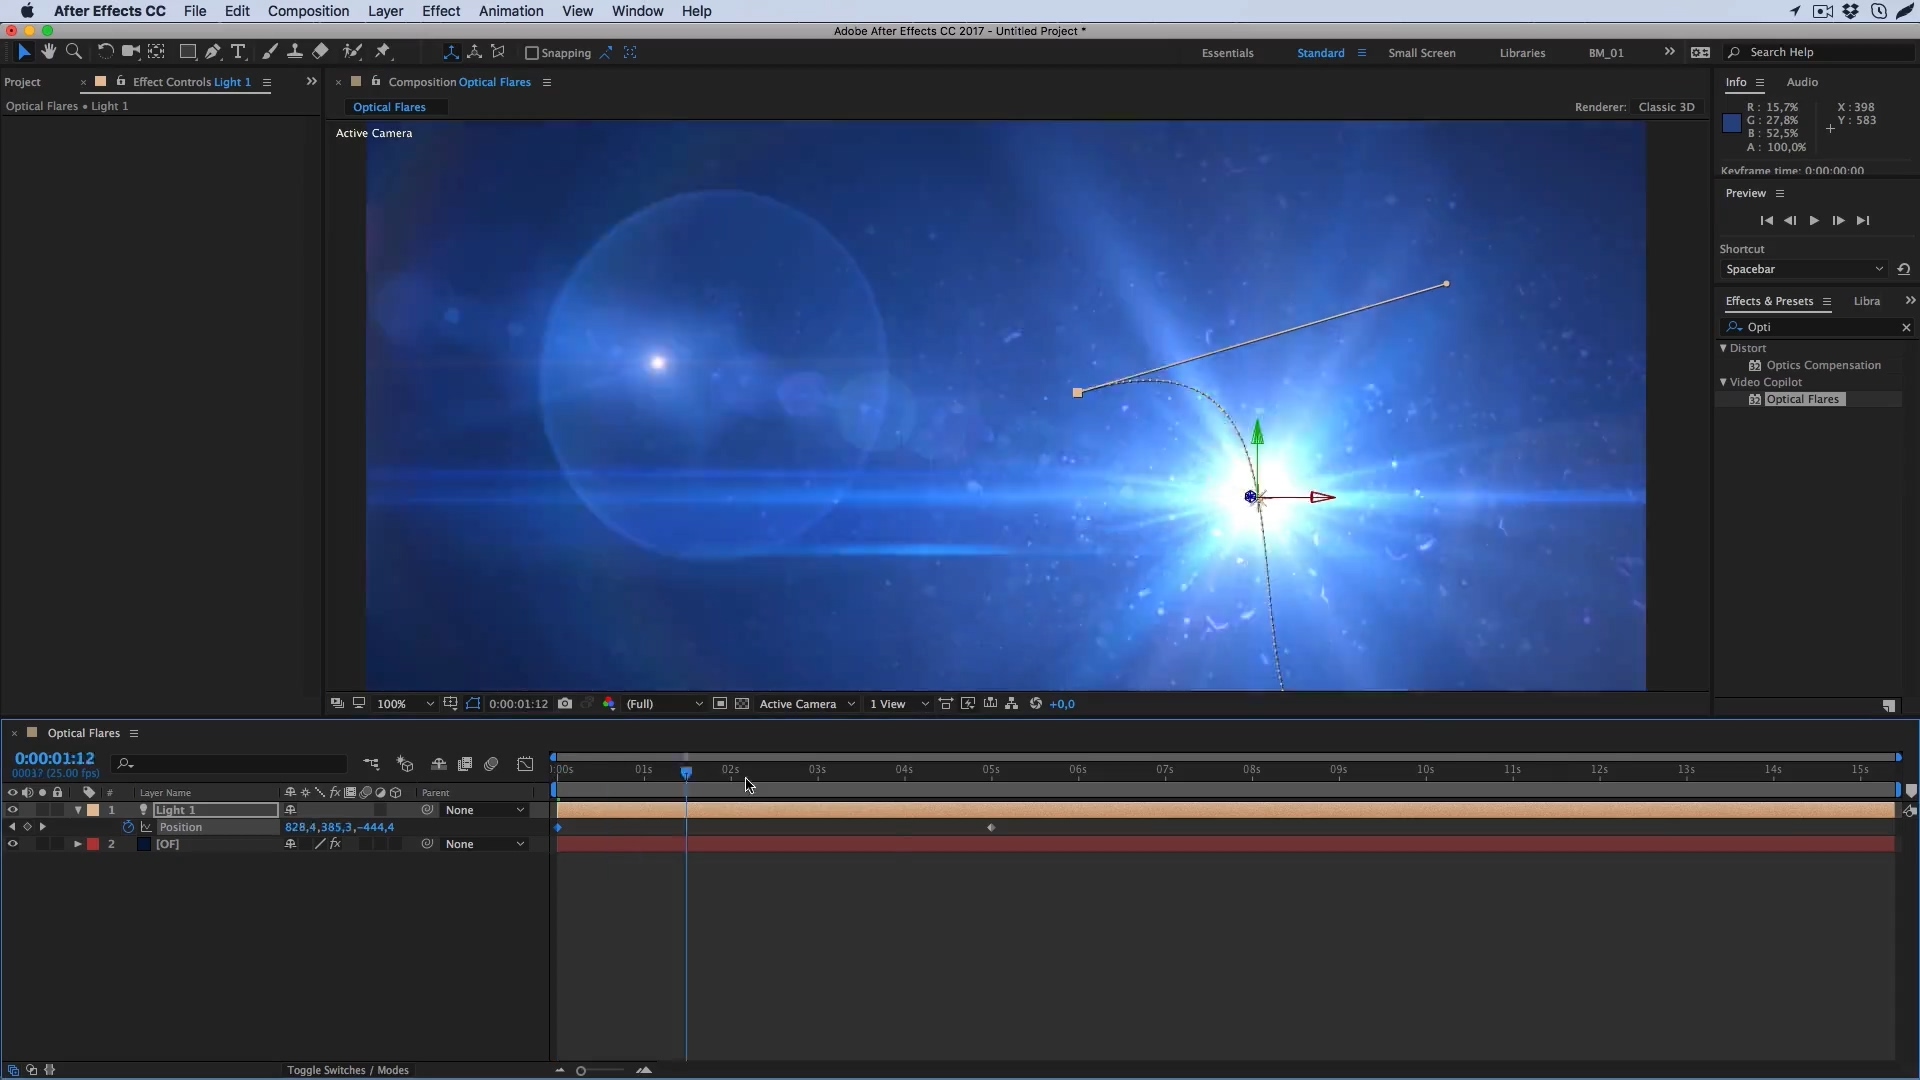The width and height of the screenshot is (1920, 1080).
Task: Select the Type text tool
Action: 238,52
